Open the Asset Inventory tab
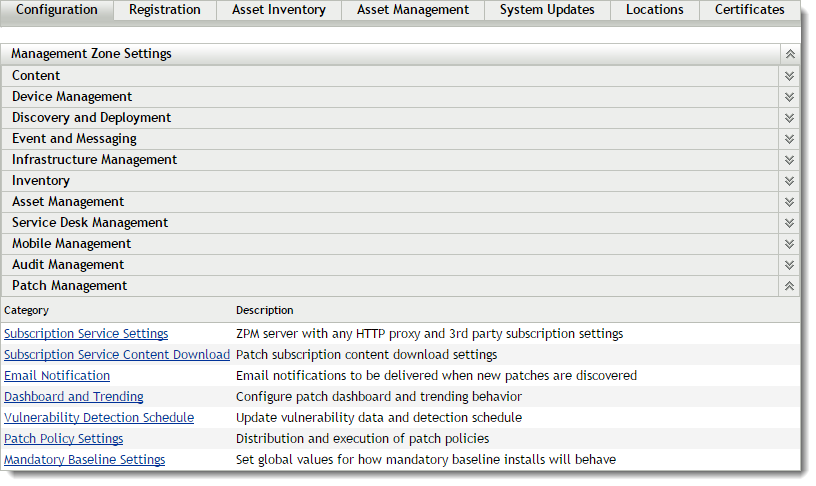 pos(278,10)
